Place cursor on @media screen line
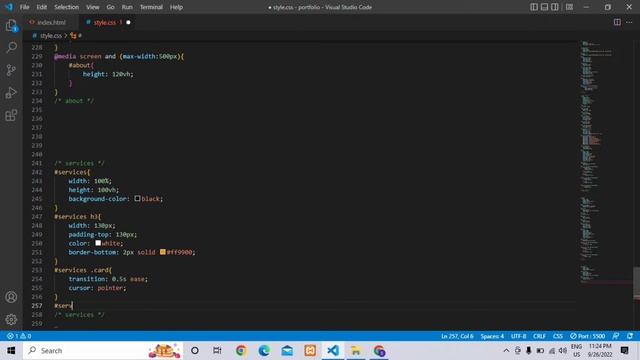 [119, 56]
